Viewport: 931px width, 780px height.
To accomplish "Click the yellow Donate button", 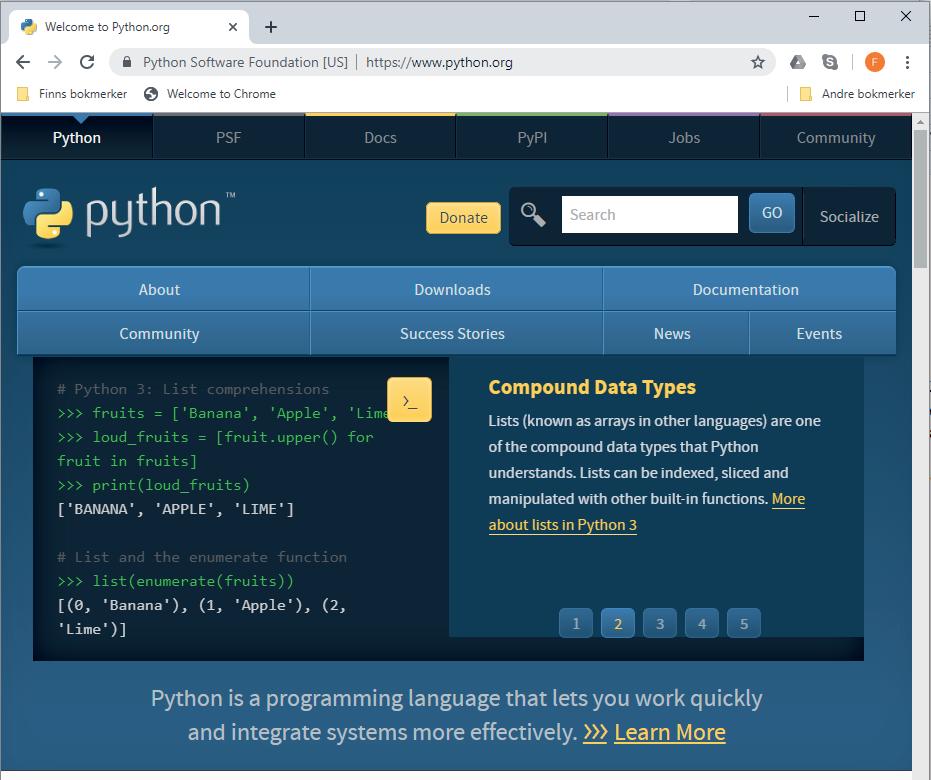I will (x=463, y=218).
